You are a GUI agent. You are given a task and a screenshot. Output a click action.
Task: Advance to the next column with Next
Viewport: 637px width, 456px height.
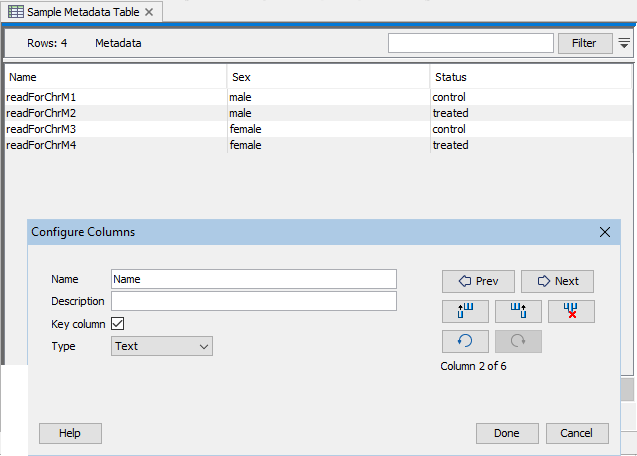[557, 281]
